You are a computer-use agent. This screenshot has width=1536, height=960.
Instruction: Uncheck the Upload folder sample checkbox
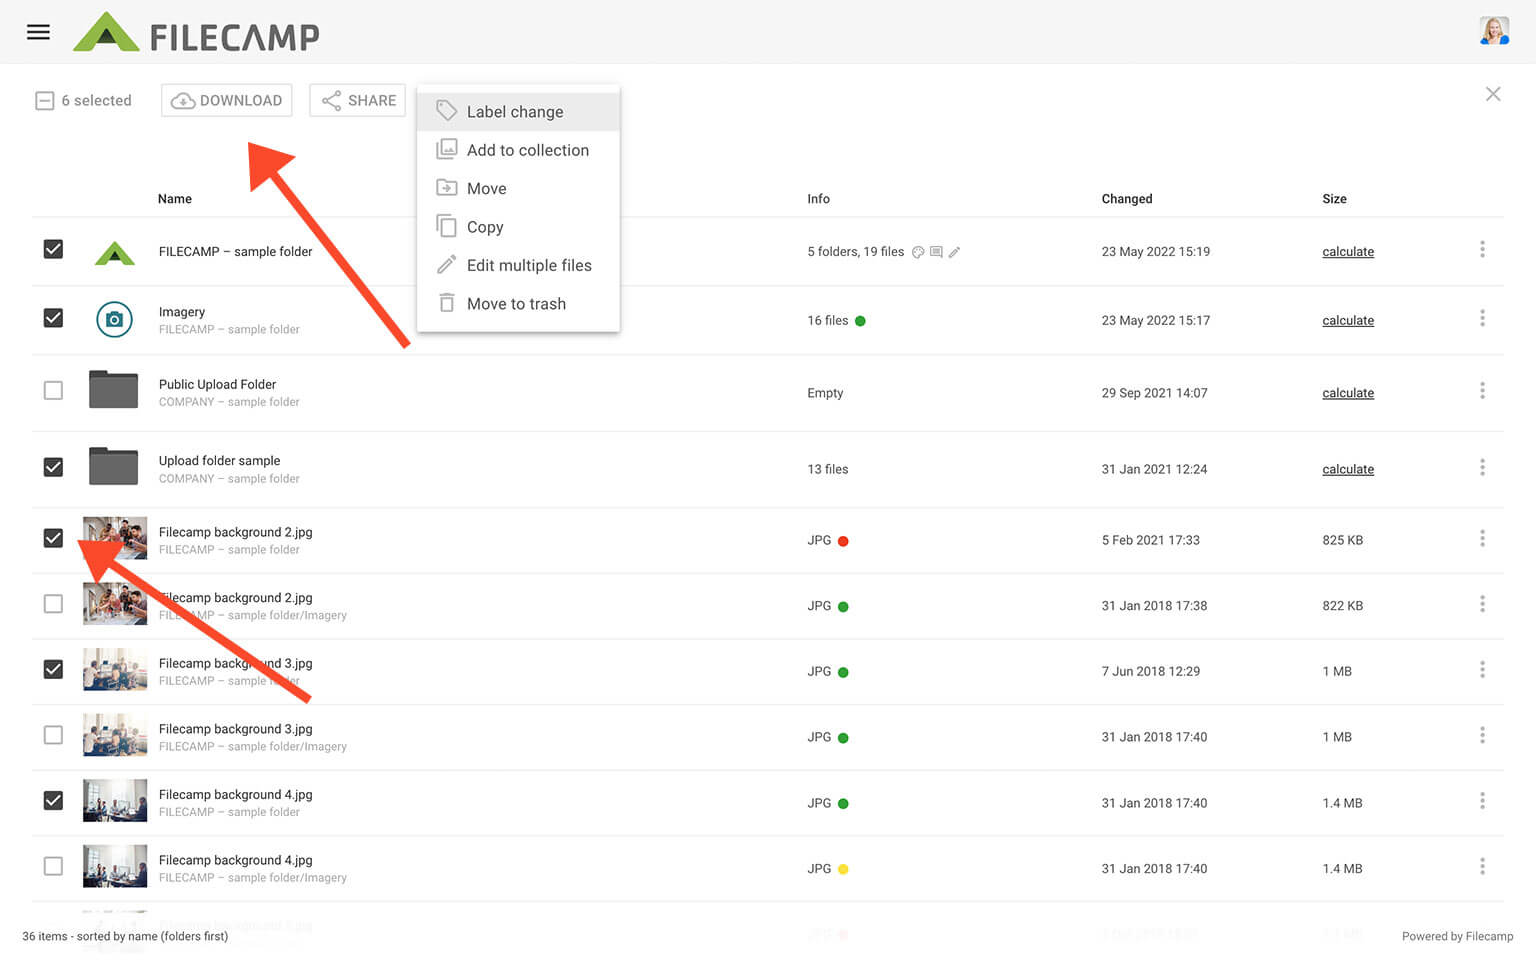point(53,467)
